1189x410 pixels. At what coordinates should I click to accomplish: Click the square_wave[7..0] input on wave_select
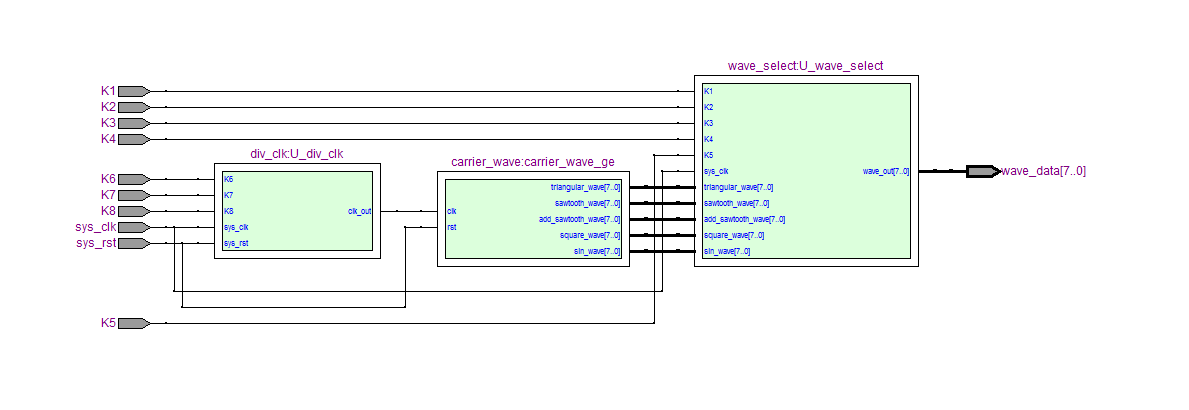pyautogui.click(x=733, y=235)
